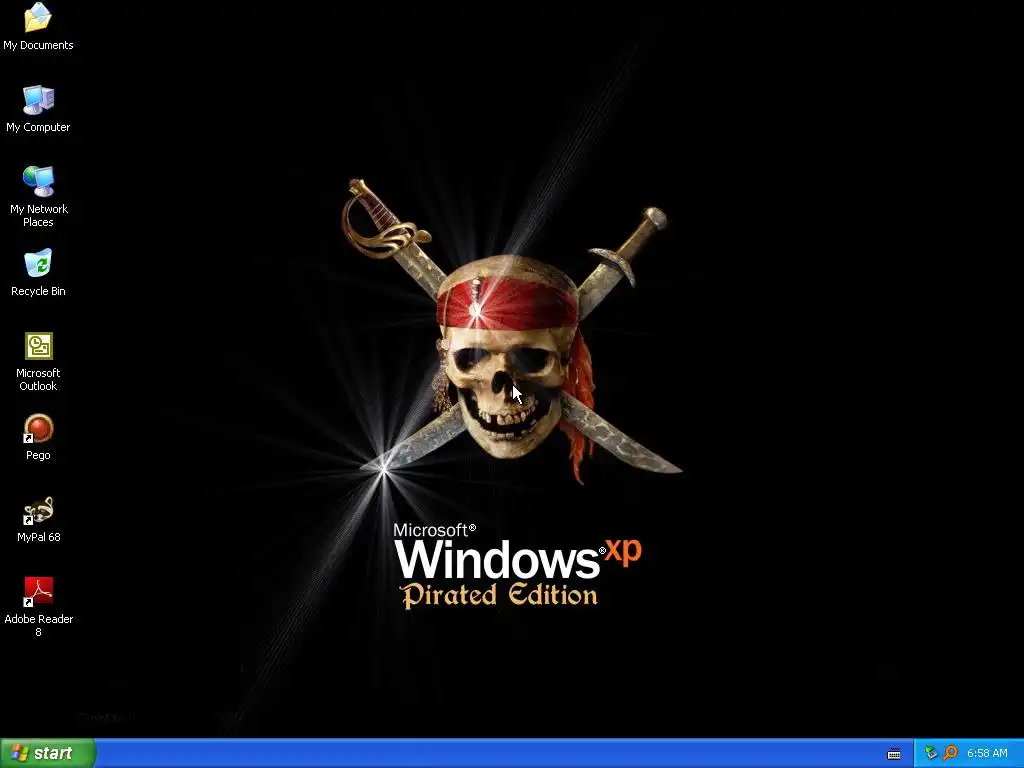
Task: Click the 6:58 AM taskbar clock
Action: 987,753
